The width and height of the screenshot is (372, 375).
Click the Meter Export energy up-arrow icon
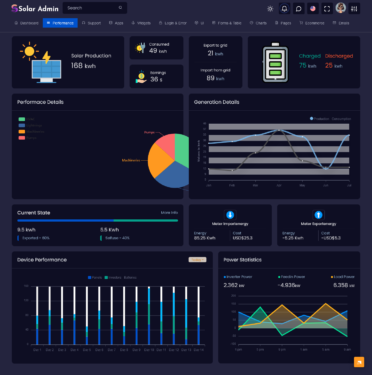pyautogui.click(x=318, y=215)
